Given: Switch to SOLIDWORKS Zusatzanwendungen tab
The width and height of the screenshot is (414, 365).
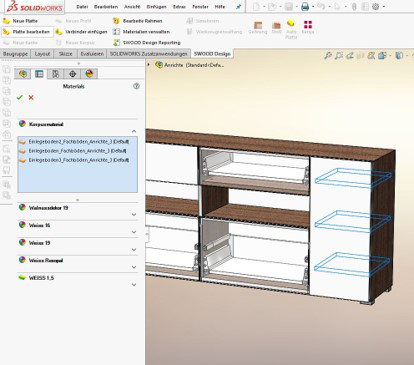Looking at the screenshot, I should pos(149,54).
